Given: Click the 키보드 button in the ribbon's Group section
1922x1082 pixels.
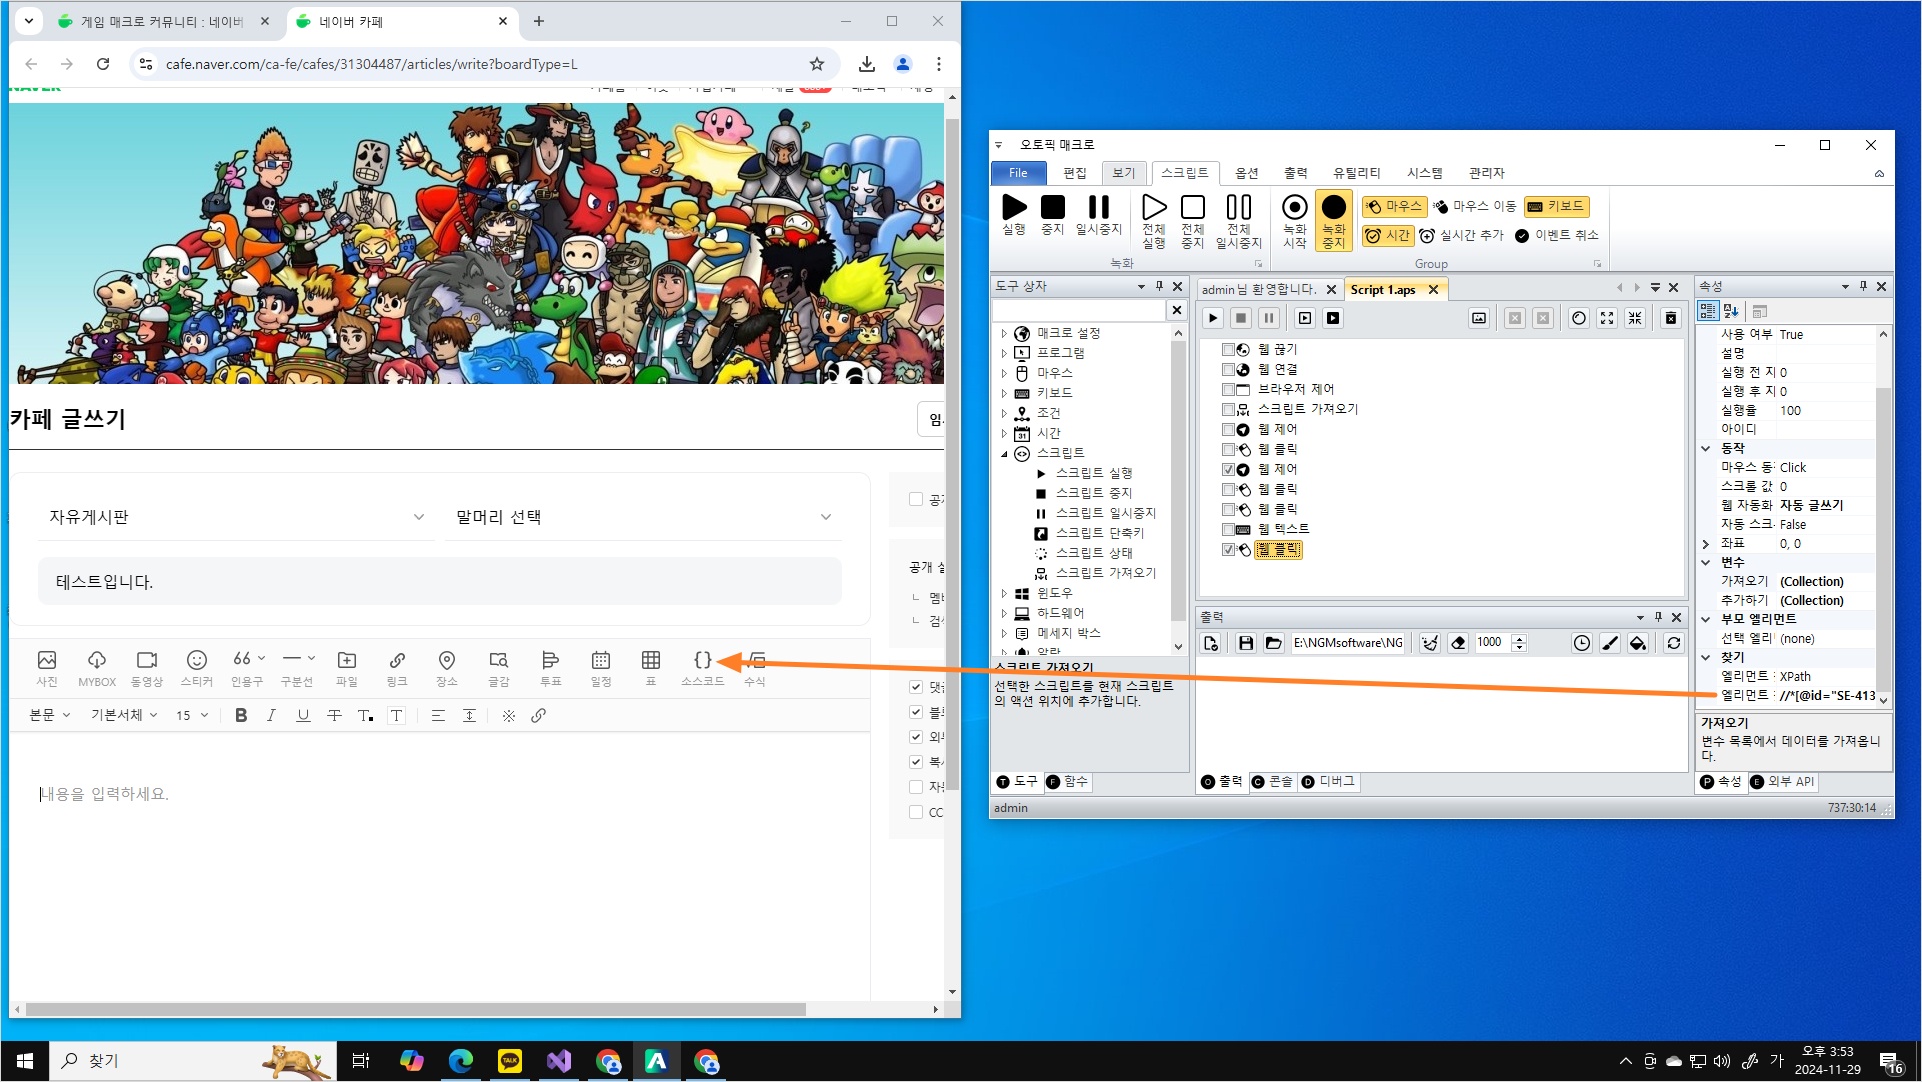Looking at the screenshot, I should (1556, 206).
